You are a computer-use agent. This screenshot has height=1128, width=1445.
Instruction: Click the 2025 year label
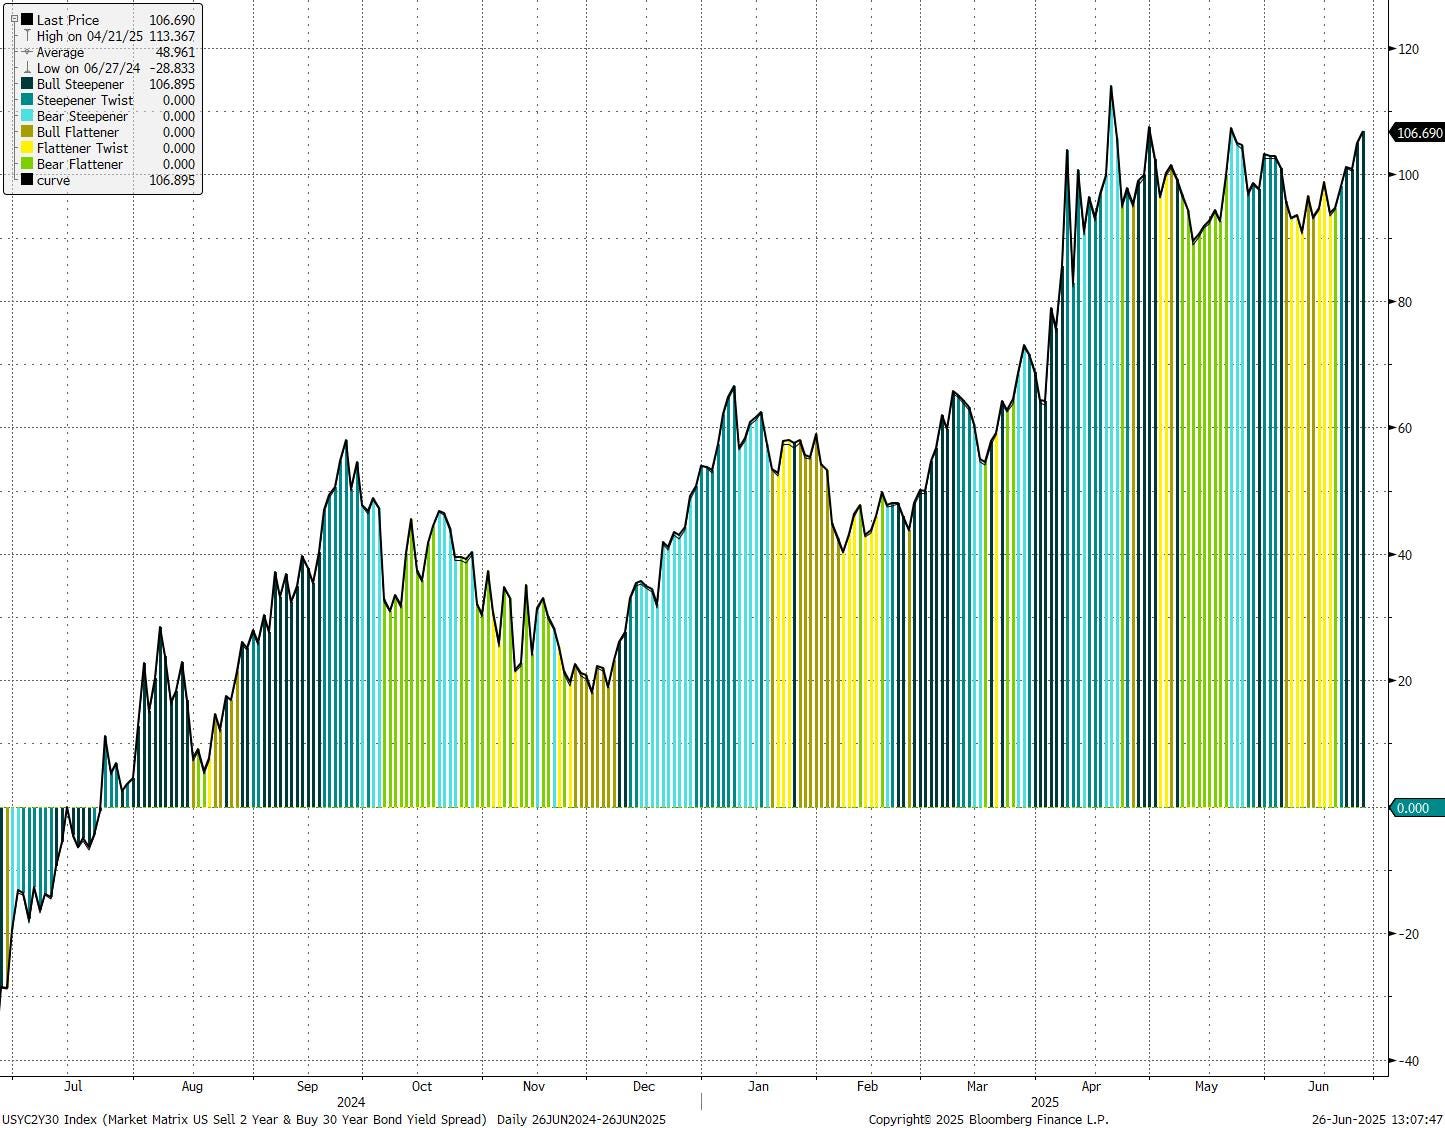pyautogui.click(x=1045, y=1102)
